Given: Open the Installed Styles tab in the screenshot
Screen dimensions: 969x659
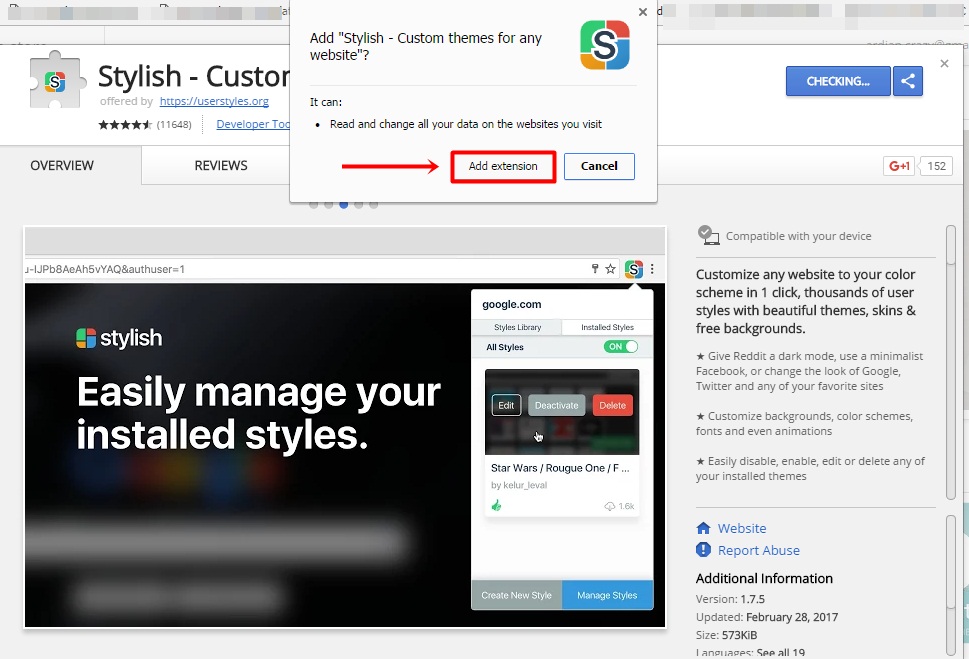Looking at the screenshot, I should tap(607, 327).
